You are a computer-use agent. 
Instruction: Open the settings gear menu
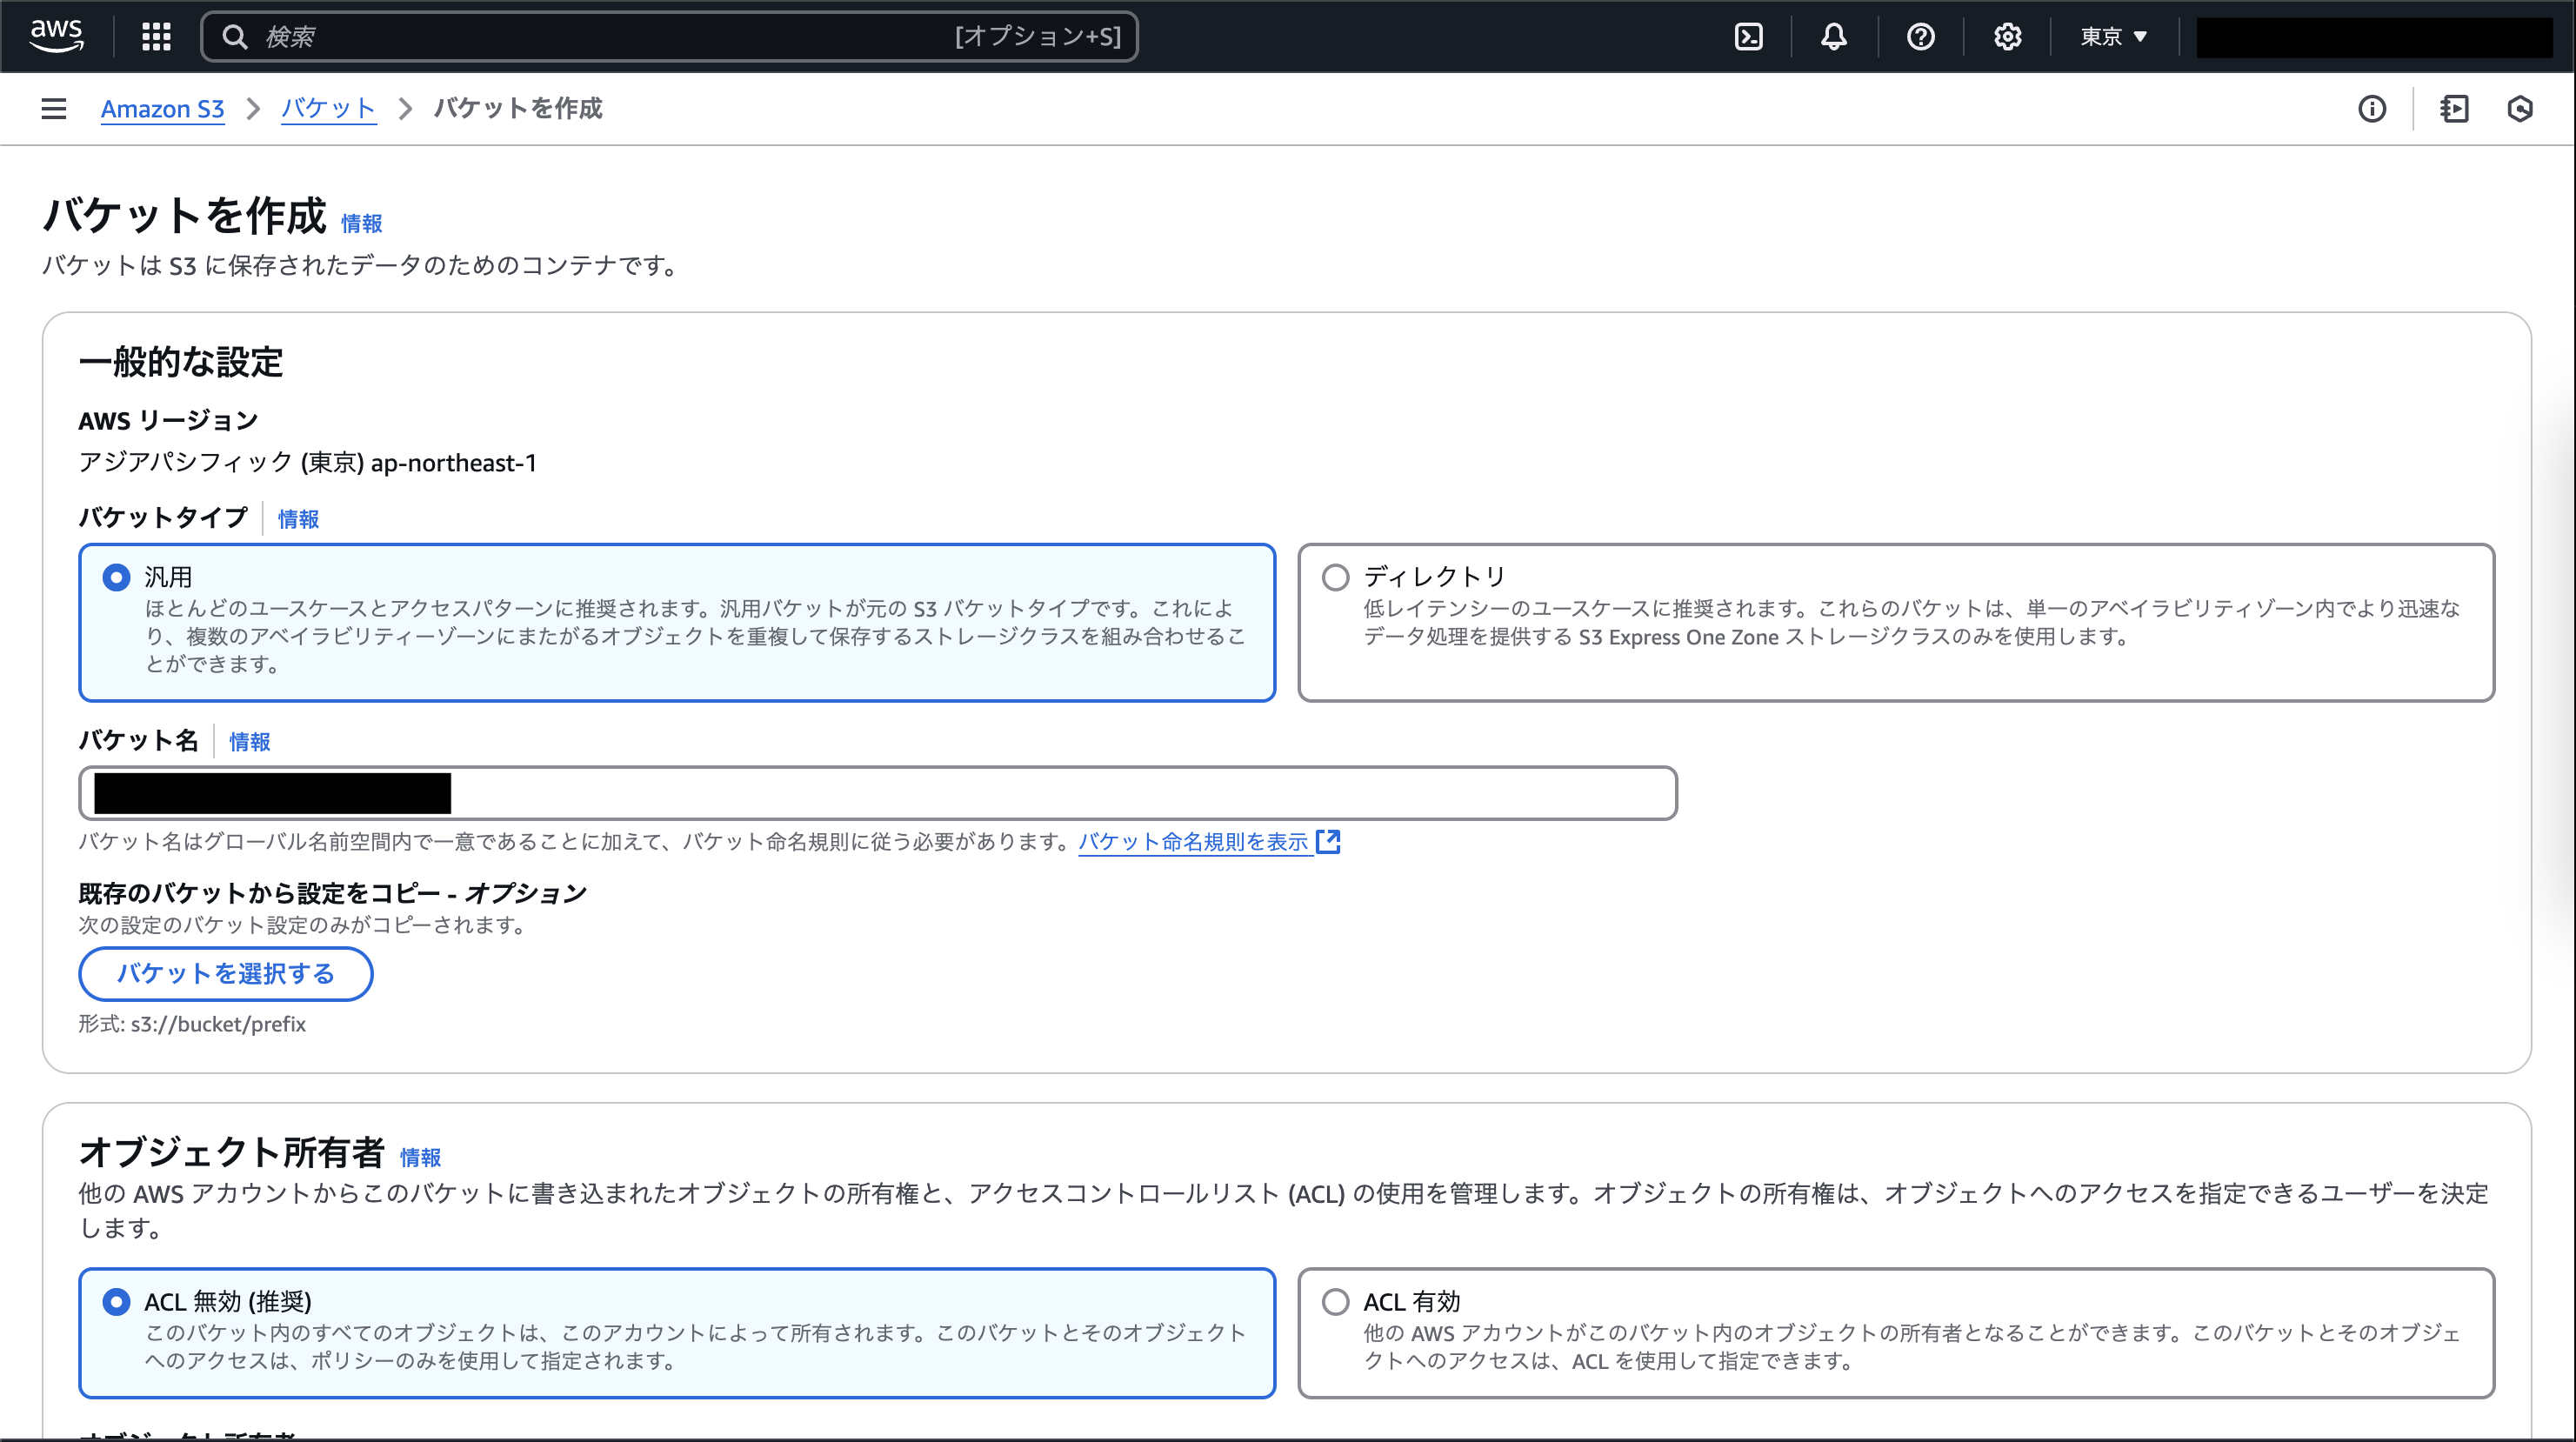[2007, 37]
